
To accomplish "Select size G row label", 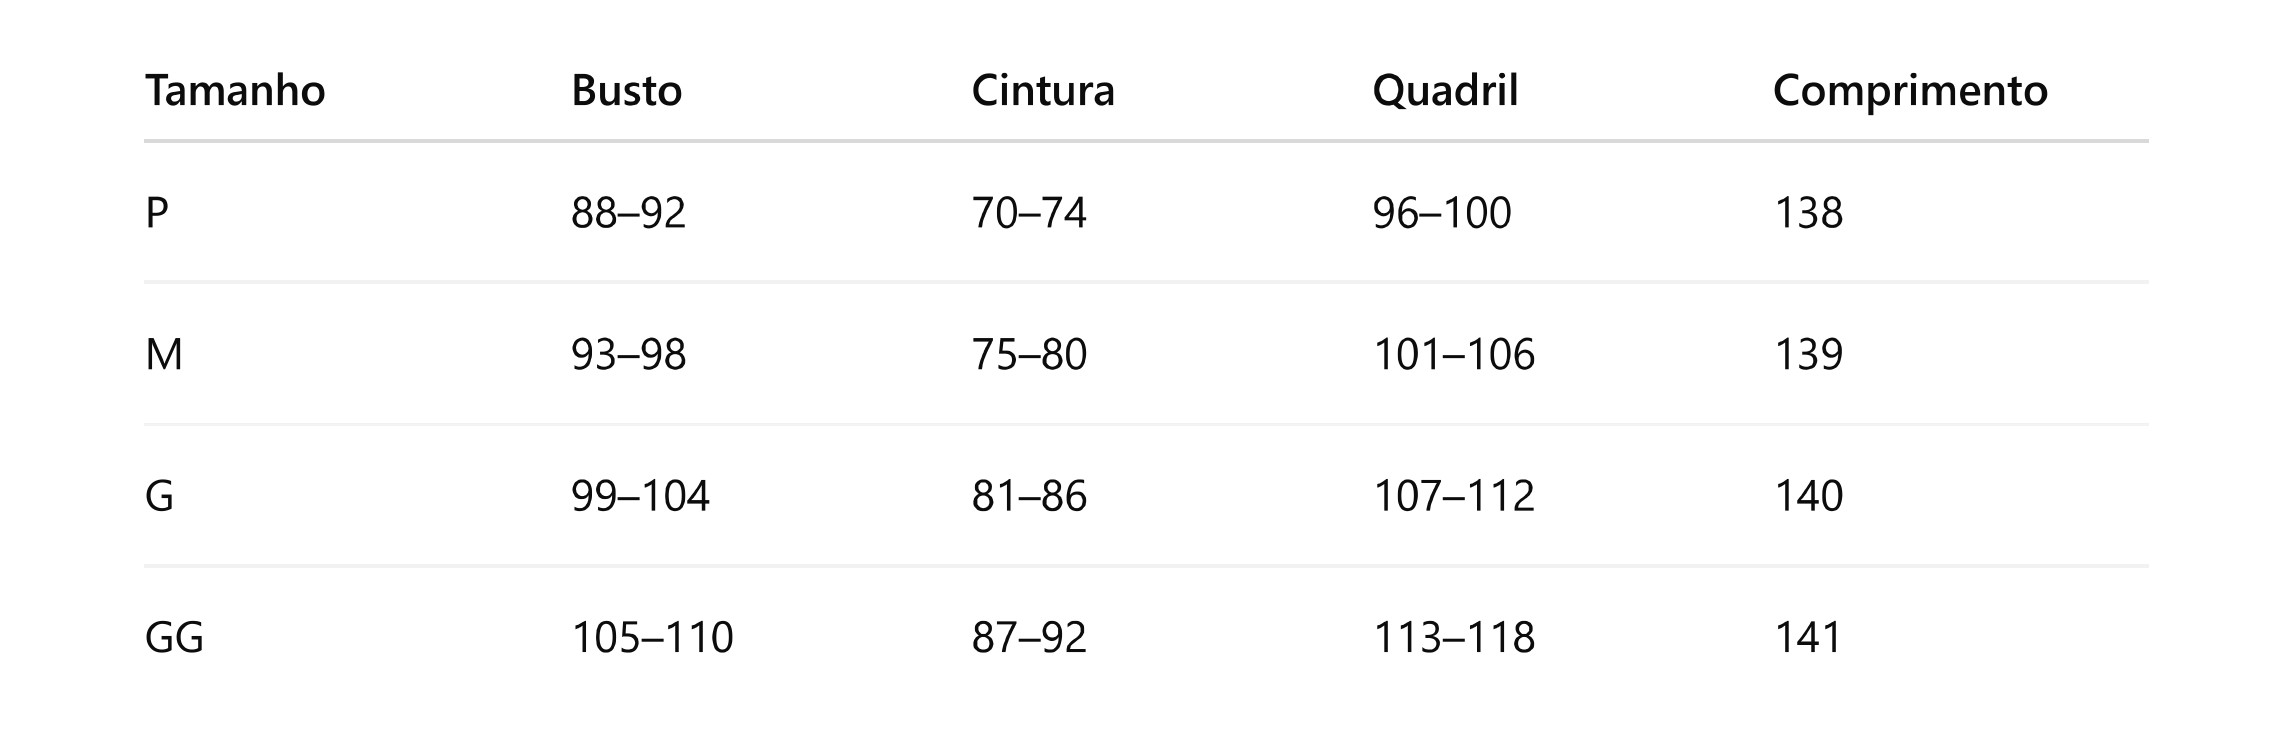I will point(160,496).
